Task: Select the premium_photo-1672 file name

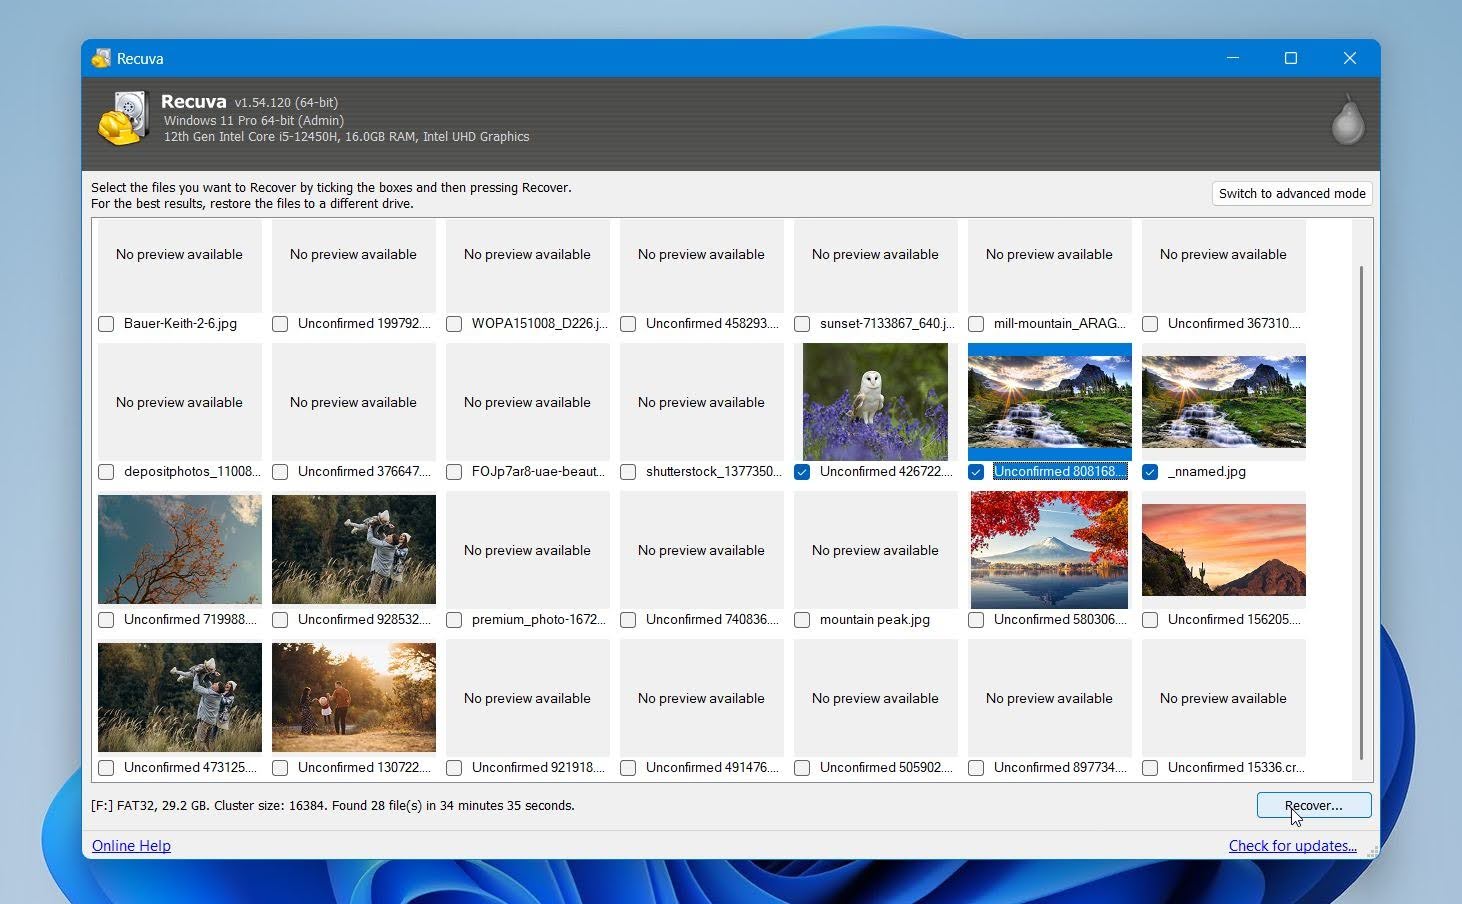Action: tap(538, 620)
